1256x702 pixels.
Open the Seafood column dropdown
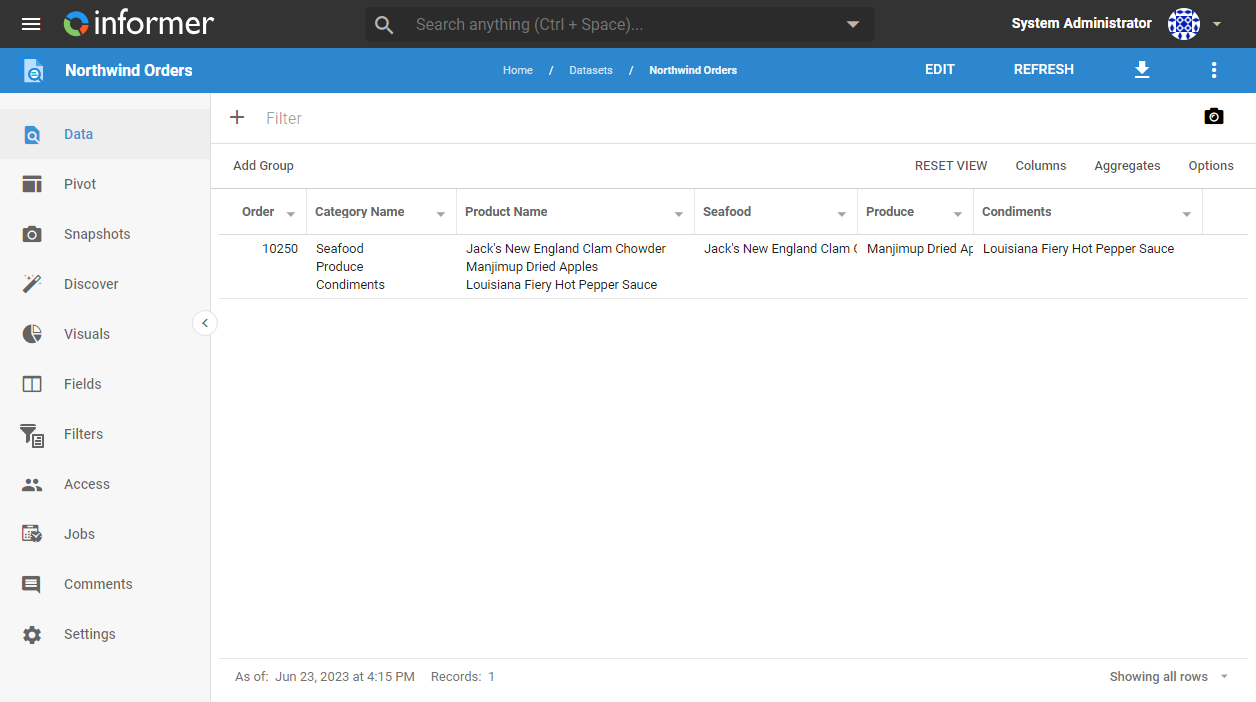[842, 214]
